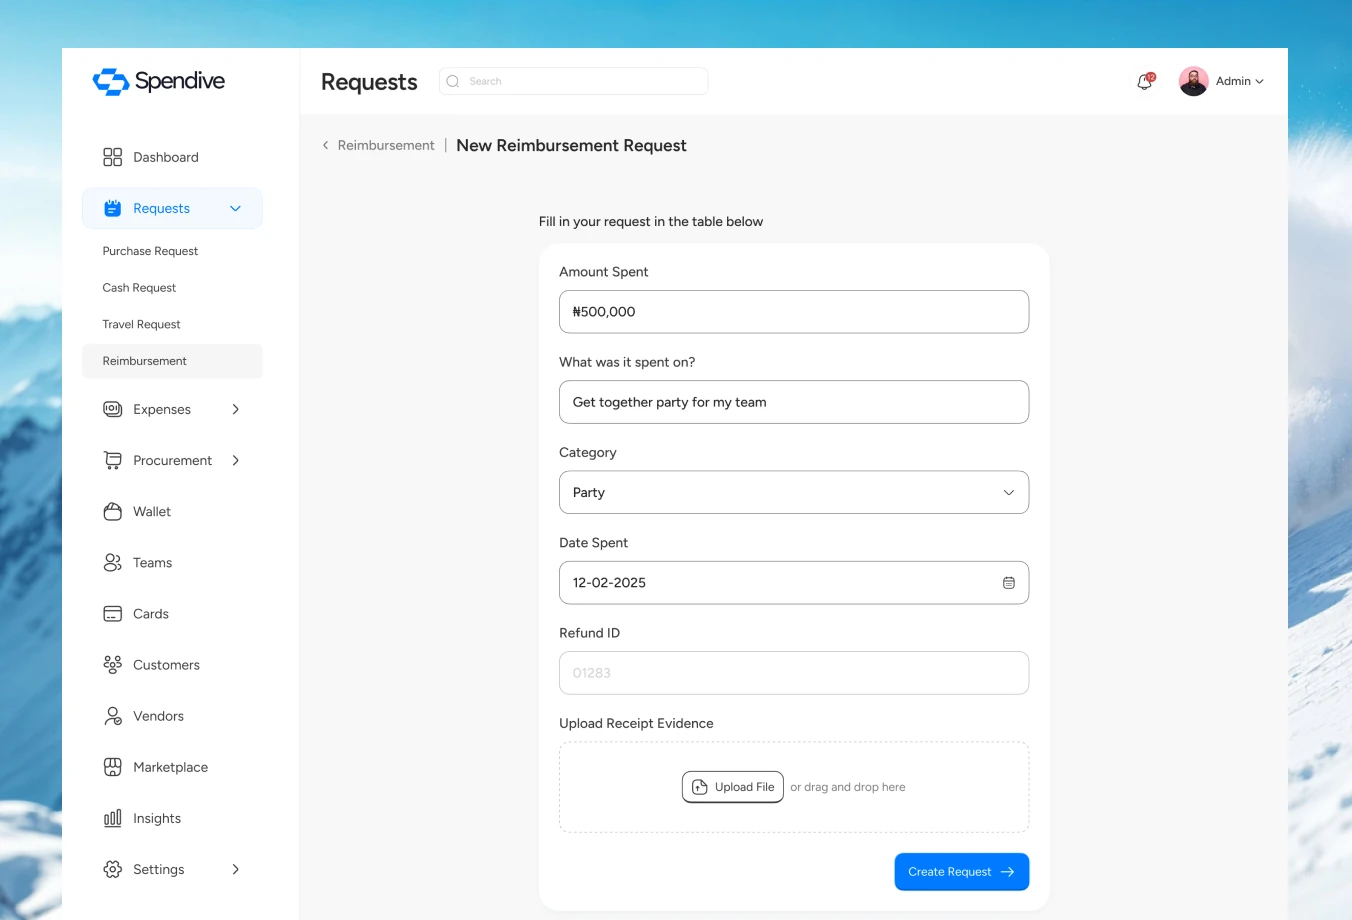This screenshot has width=1352, height=920.
Task: Click the top Search field
Action: tap(573, 81)
